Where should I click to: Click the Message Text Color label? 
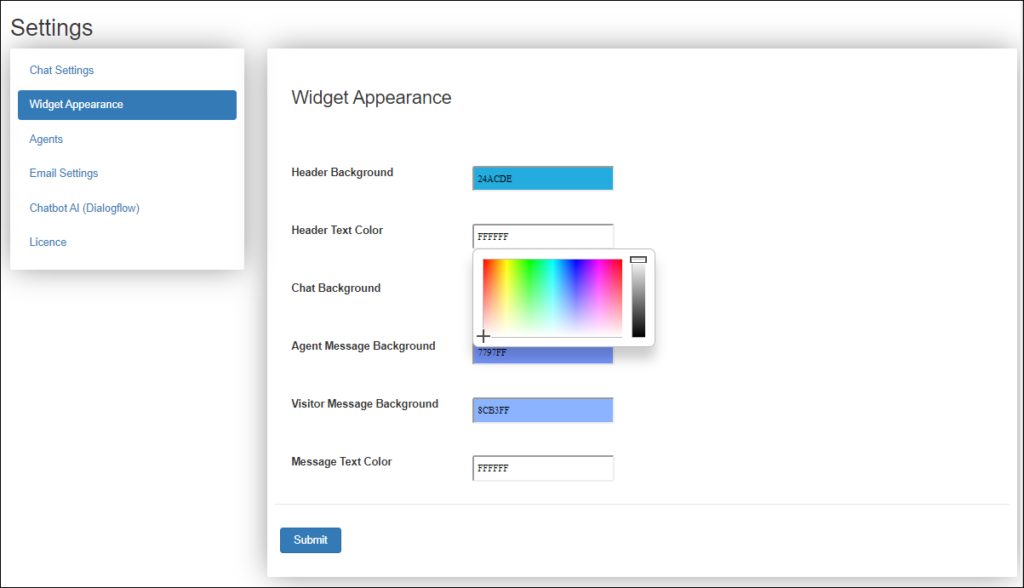[x=342, y=461]
